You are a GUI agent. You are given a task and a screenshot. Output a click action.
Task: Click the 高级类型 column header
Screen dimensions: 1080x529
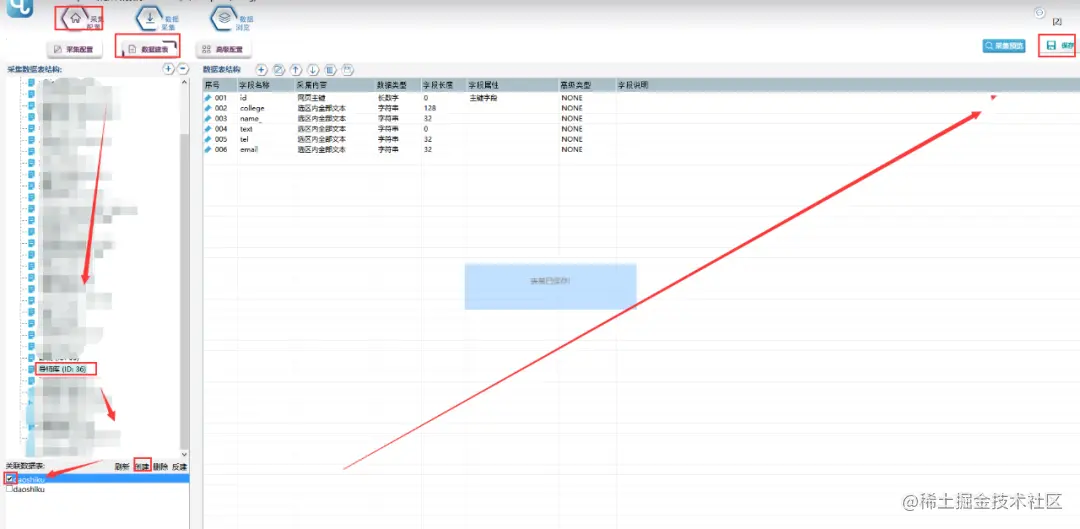(587, 85)
